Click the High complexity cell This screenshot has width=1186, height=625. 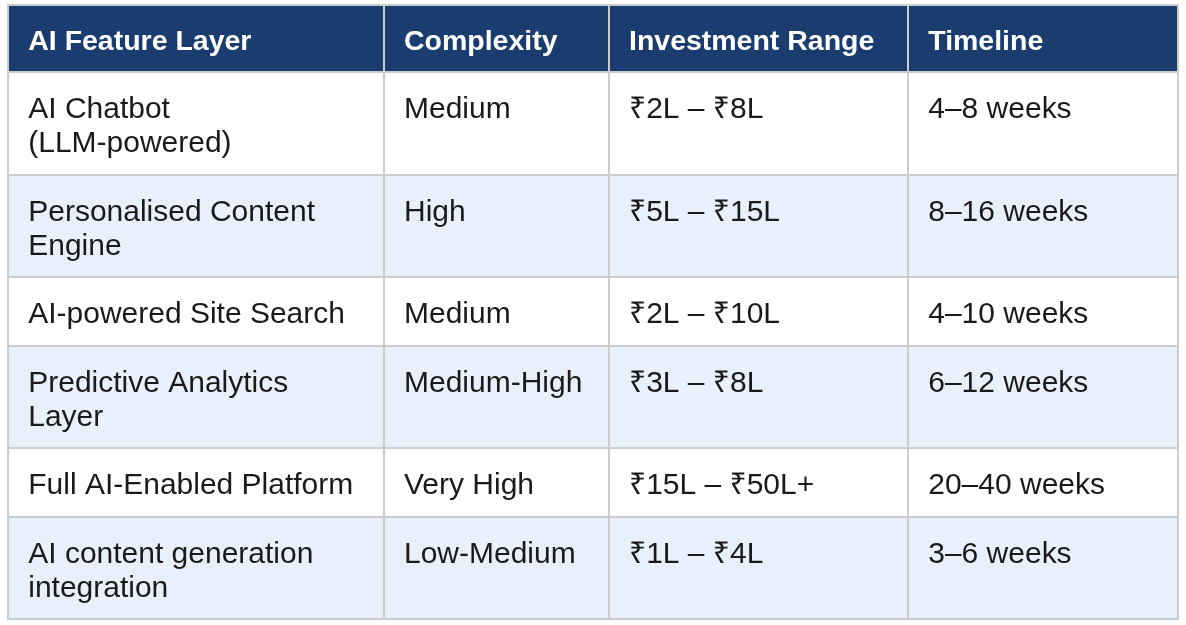click(435, 211)
